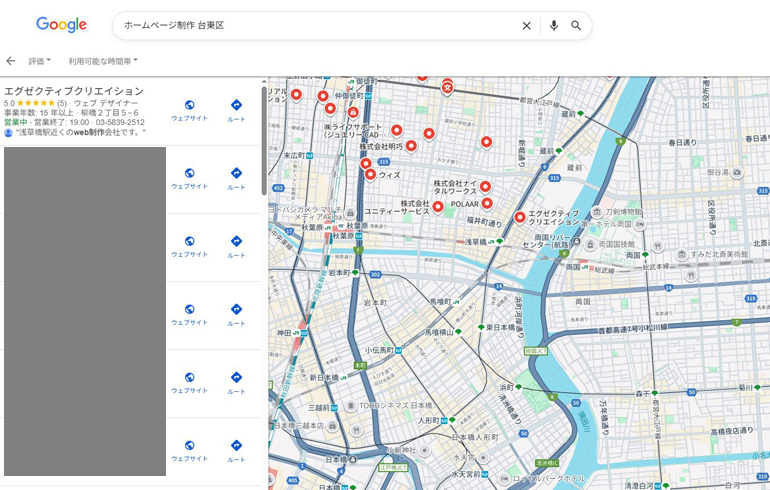The height and width of the screenshot is (490, 770).
Task: Get route to エグゼクティブクリエイション listing
Action: pos(236,109)
